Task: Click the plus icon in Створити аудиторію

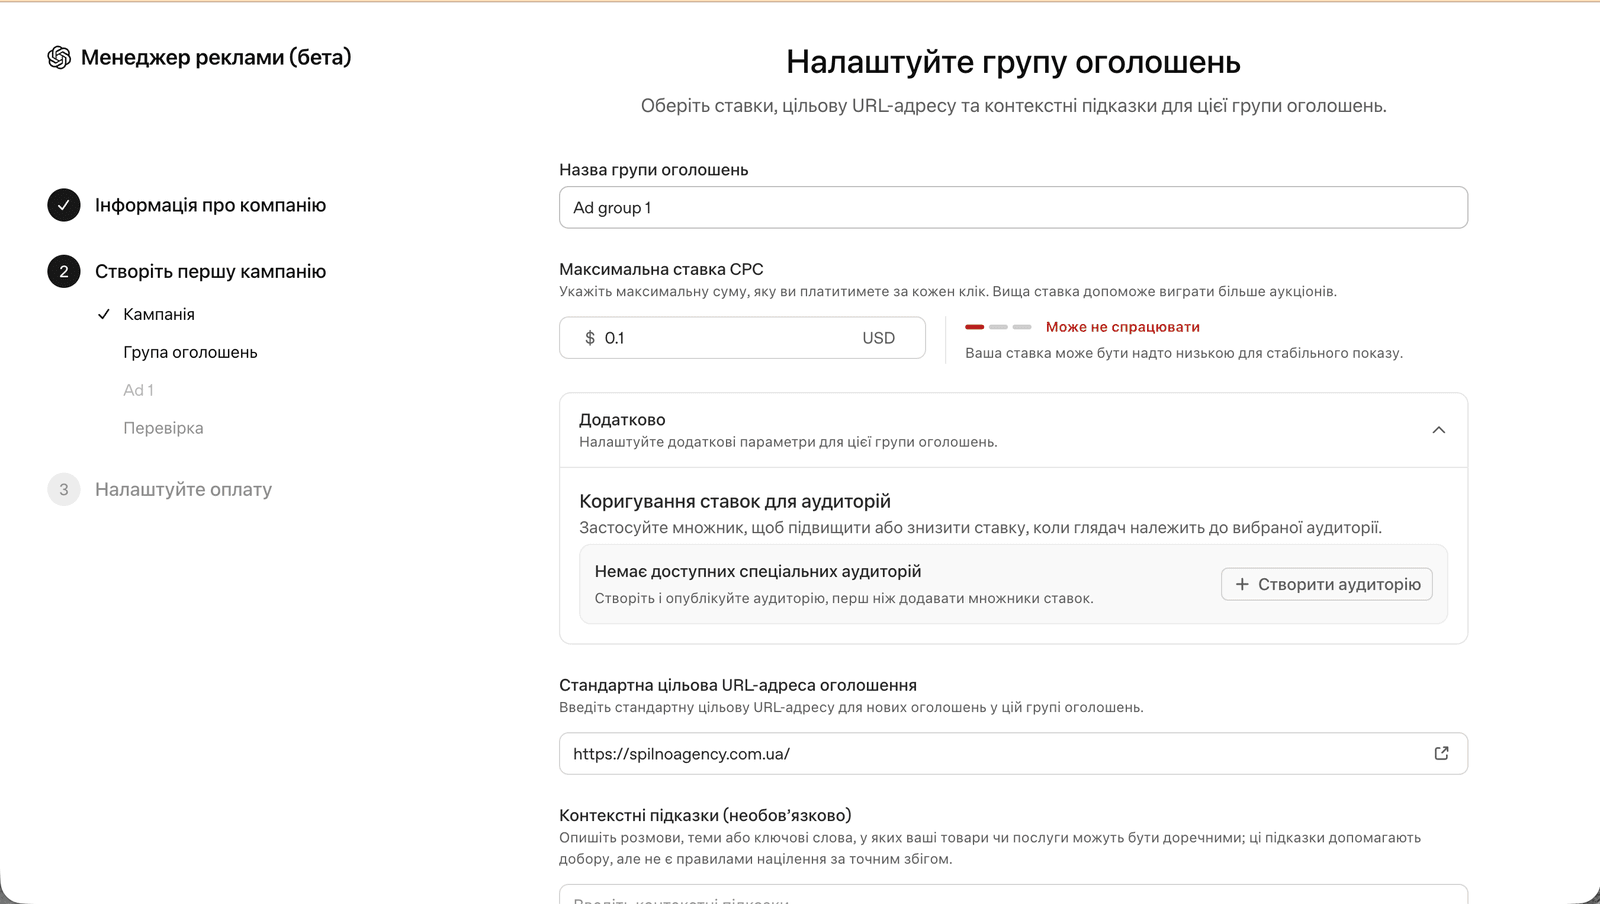Action: [1242, 584]
